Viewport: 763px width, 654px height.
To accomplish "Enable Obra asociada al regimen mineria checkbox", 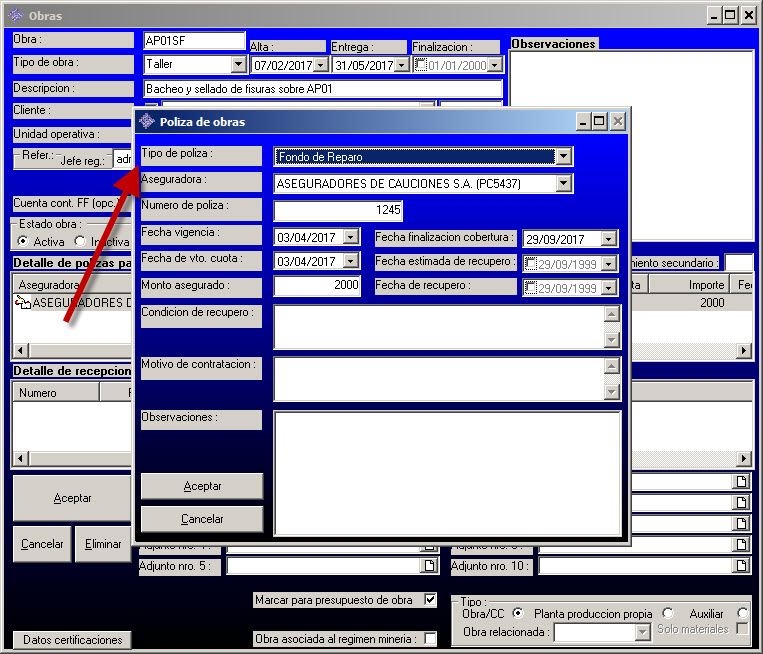I will coord(430,639).
